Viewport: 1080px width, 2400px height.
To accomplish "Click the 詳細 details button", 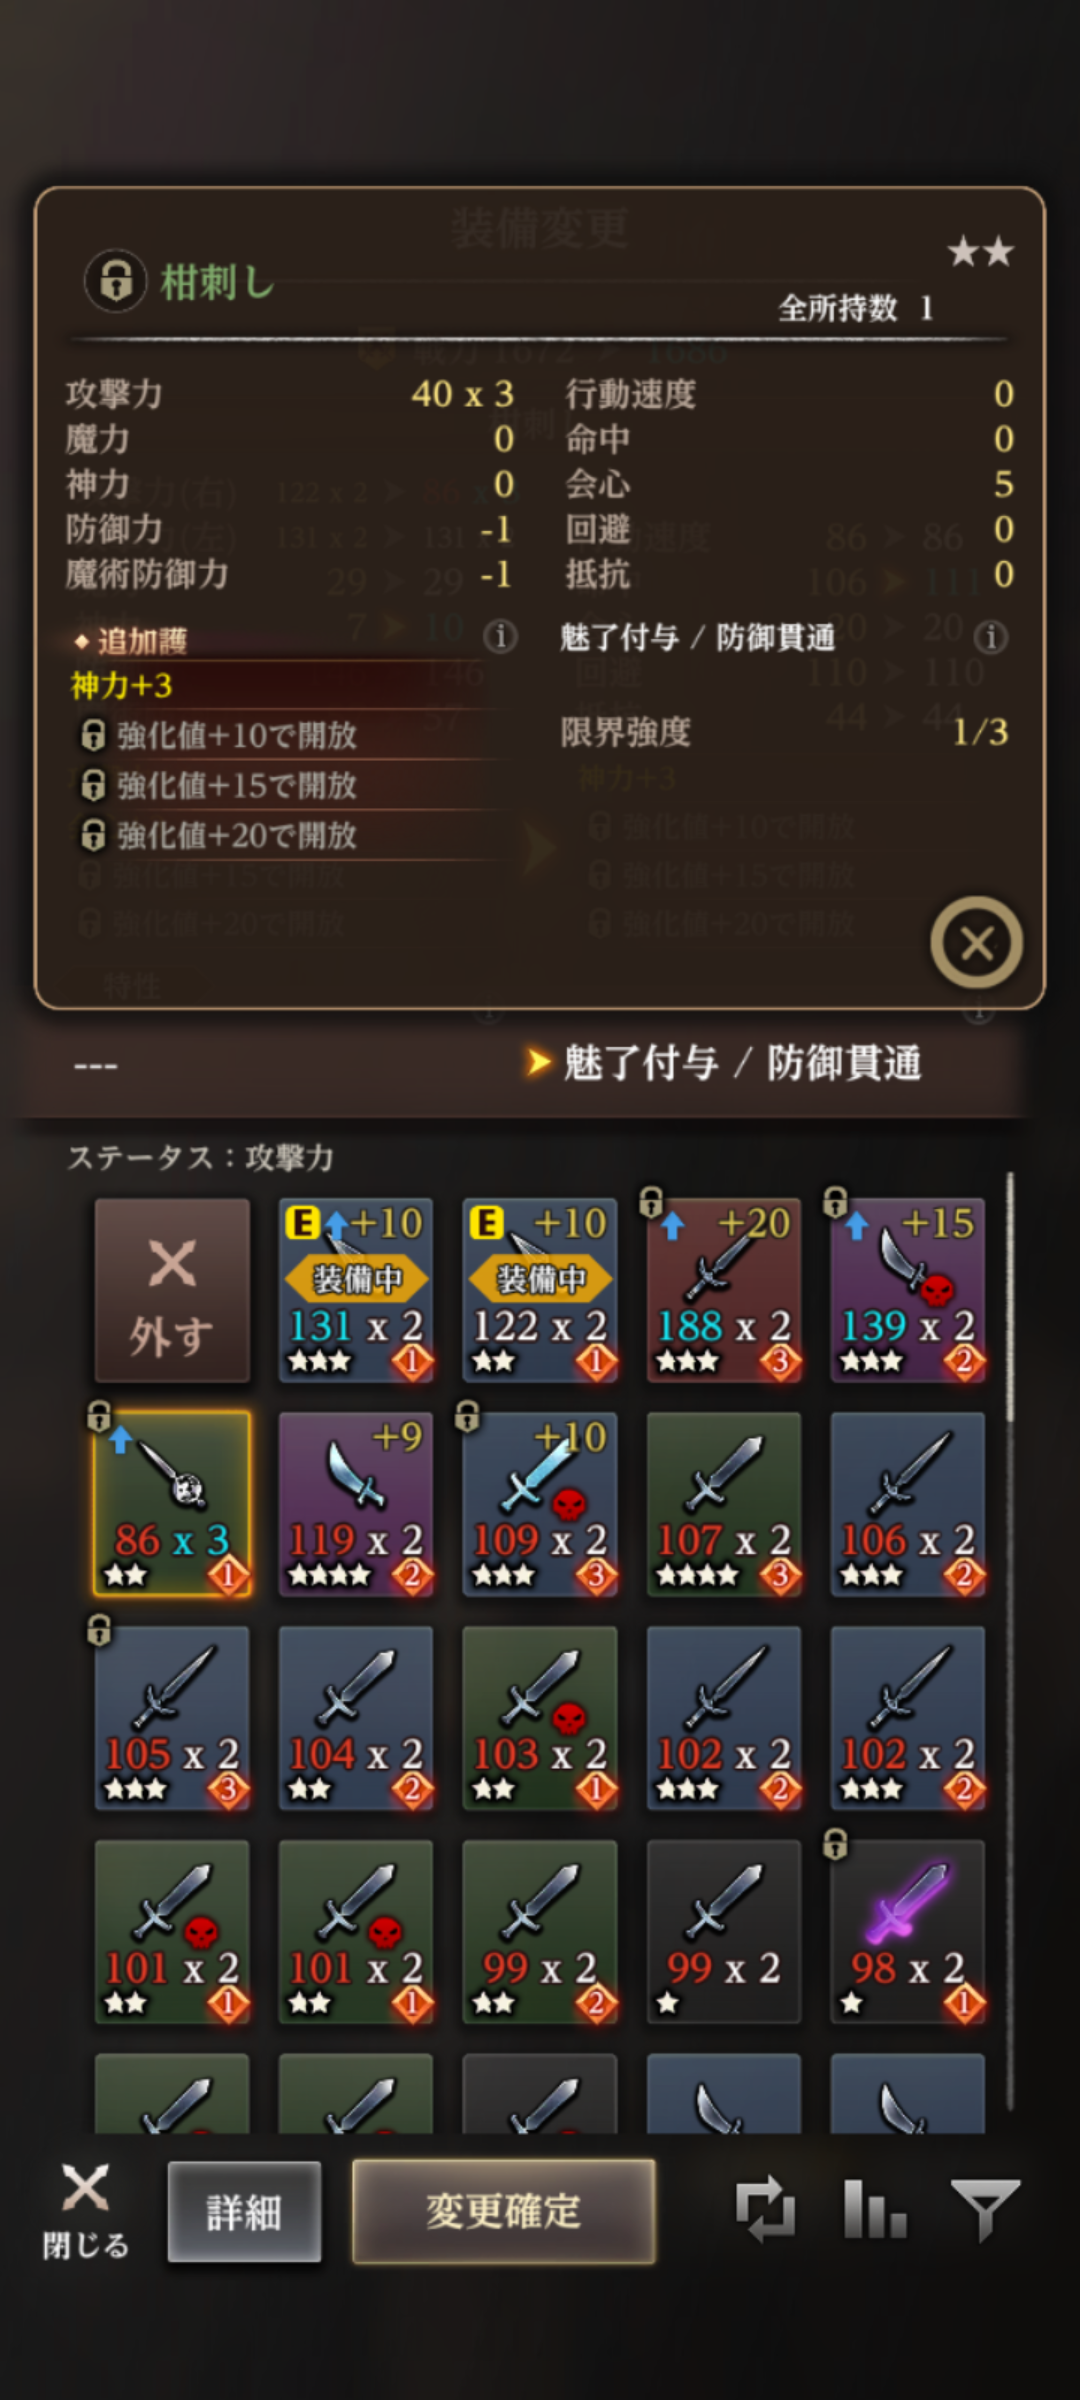I will pos(244,2212).
